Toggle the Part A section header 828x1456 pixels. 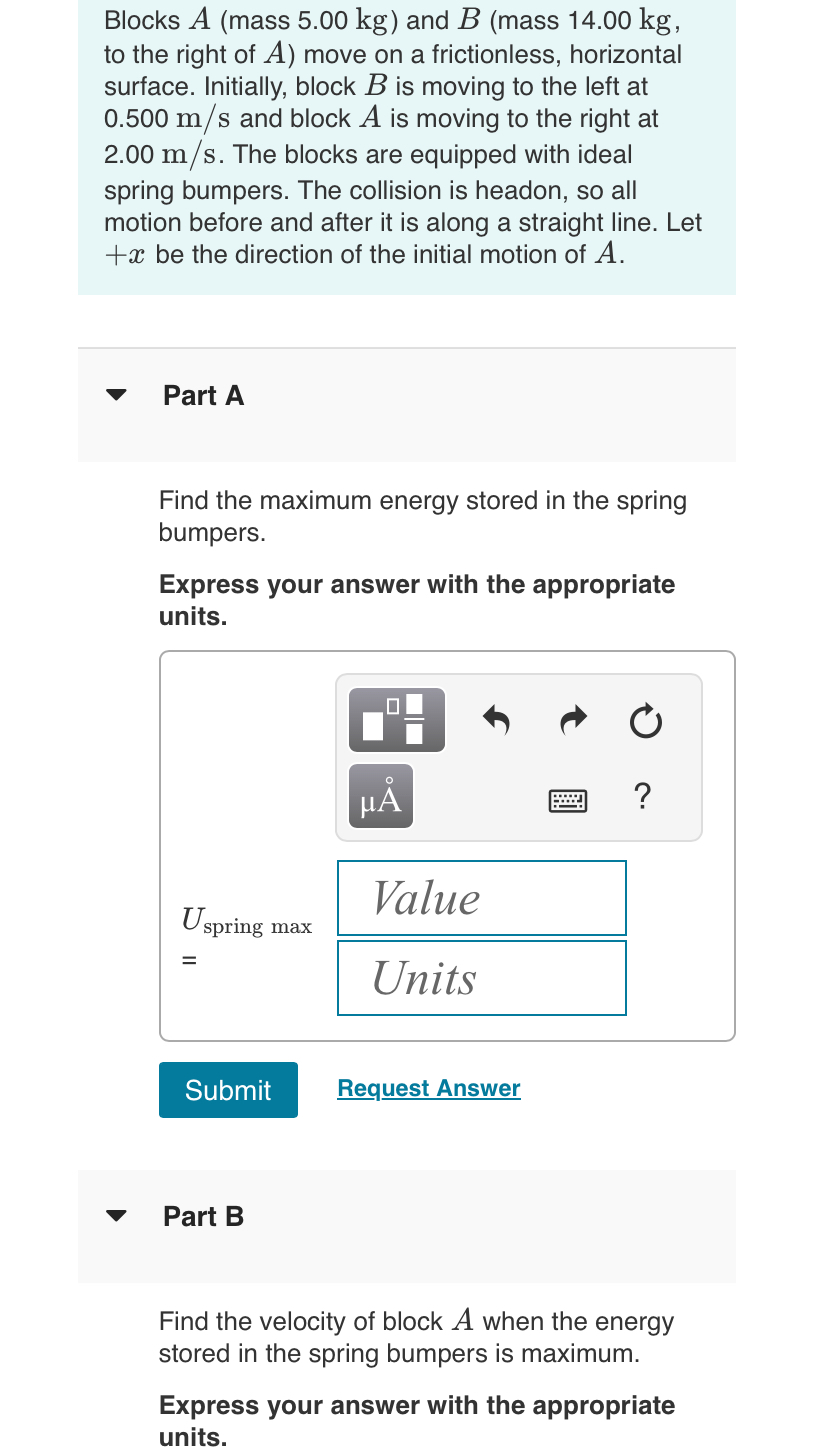(x=203, y=395)
